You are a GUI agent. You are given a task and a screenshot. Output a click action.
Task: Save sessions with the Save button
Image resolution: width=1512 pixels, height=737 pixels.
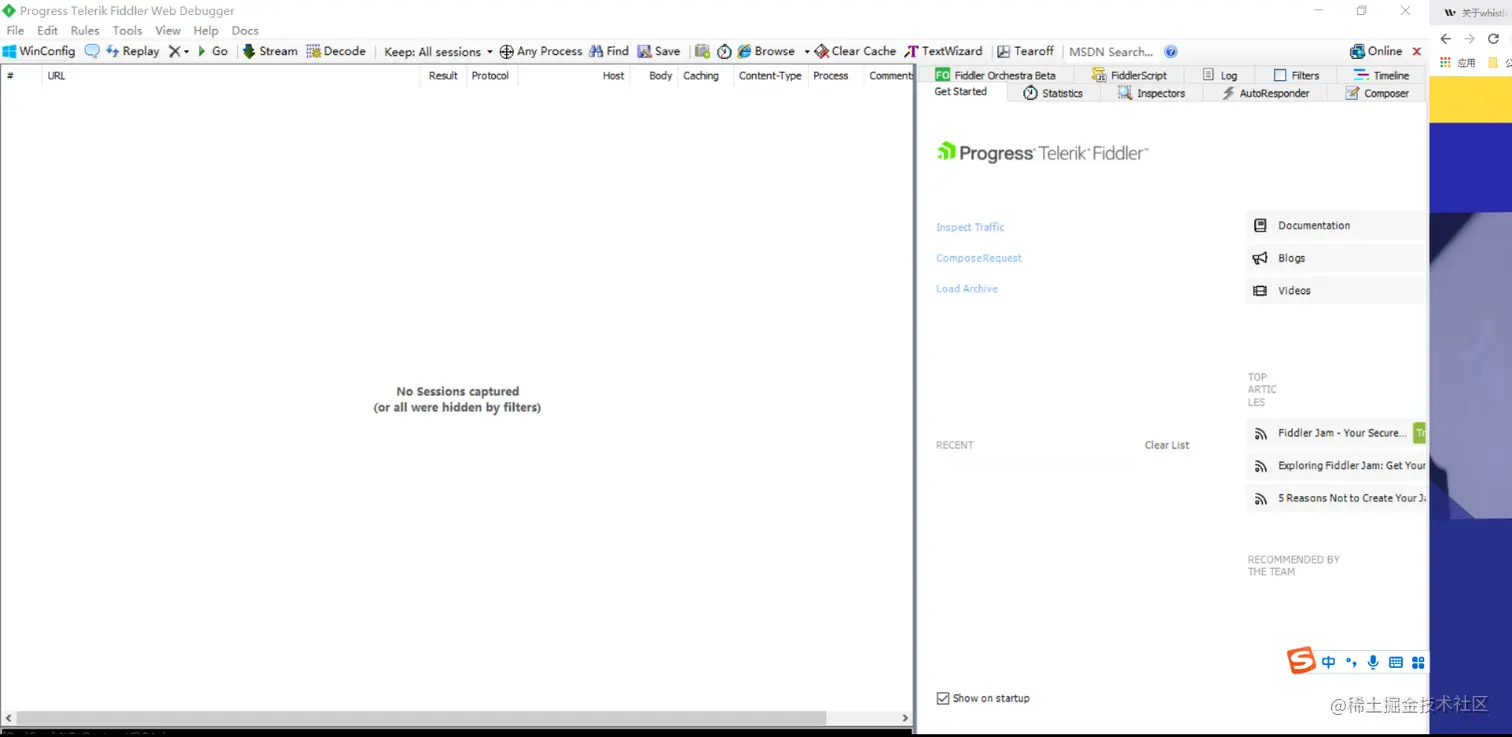[x=659, y=51]
